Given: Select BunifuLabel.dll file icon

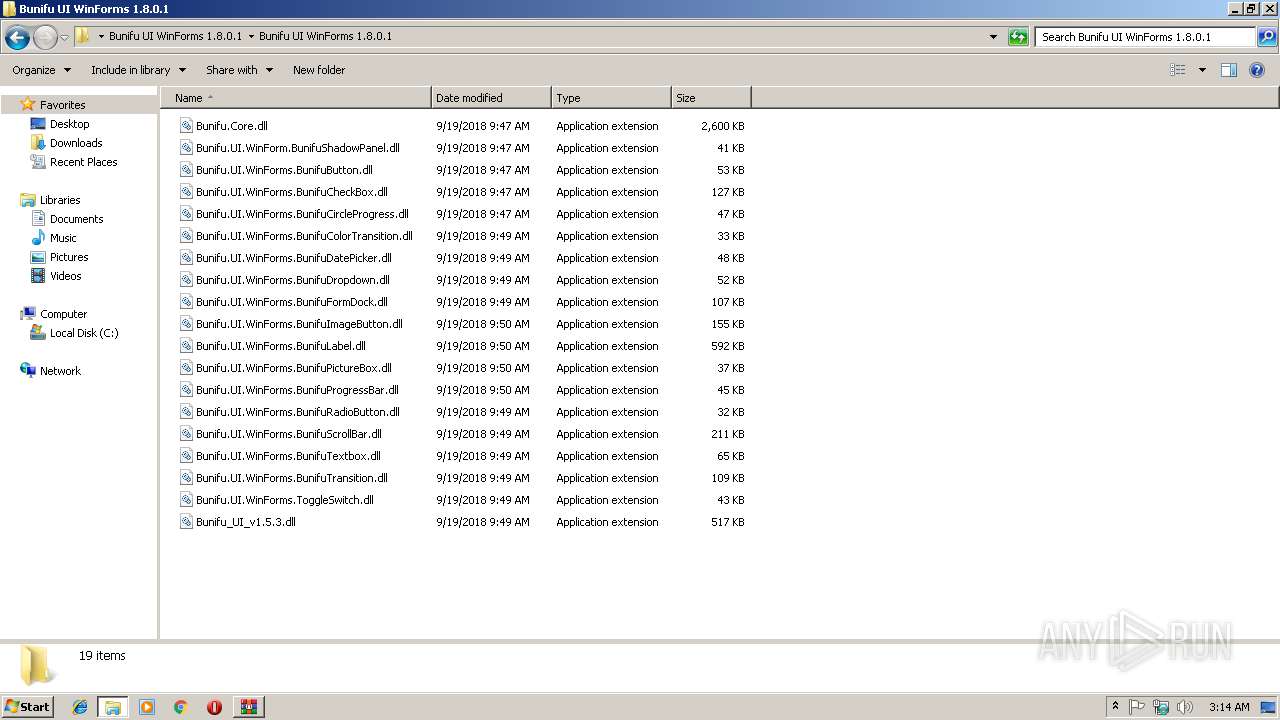Looking at the screenshot, I should (x=186, y=346).
